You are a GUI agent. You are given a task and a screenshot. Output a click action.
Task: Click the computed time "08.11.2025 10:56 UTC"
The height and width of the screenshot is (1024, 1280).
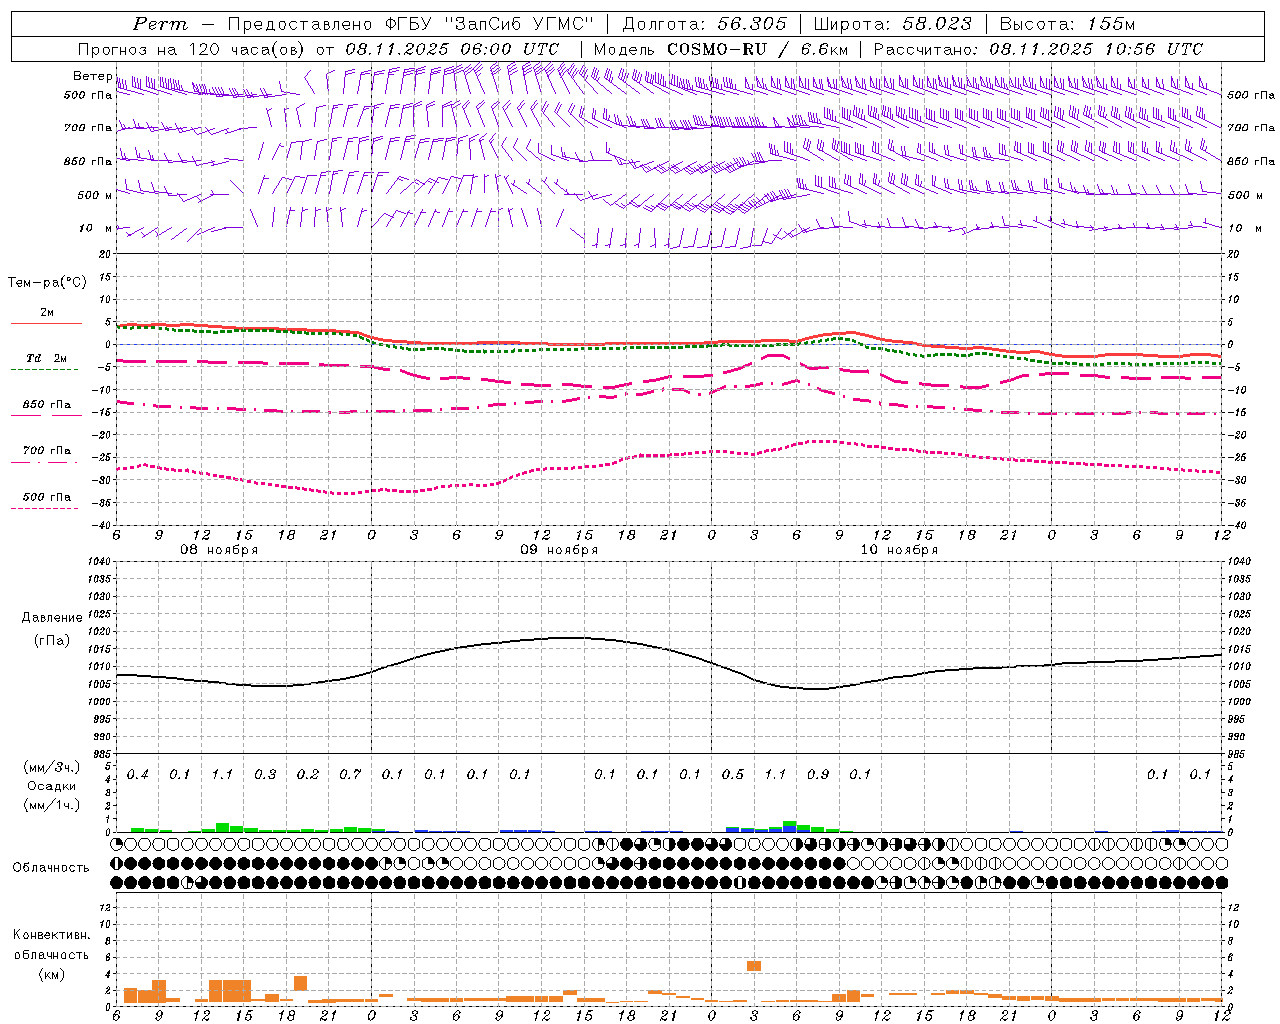pyautogui.click(x=1096, y=49)
